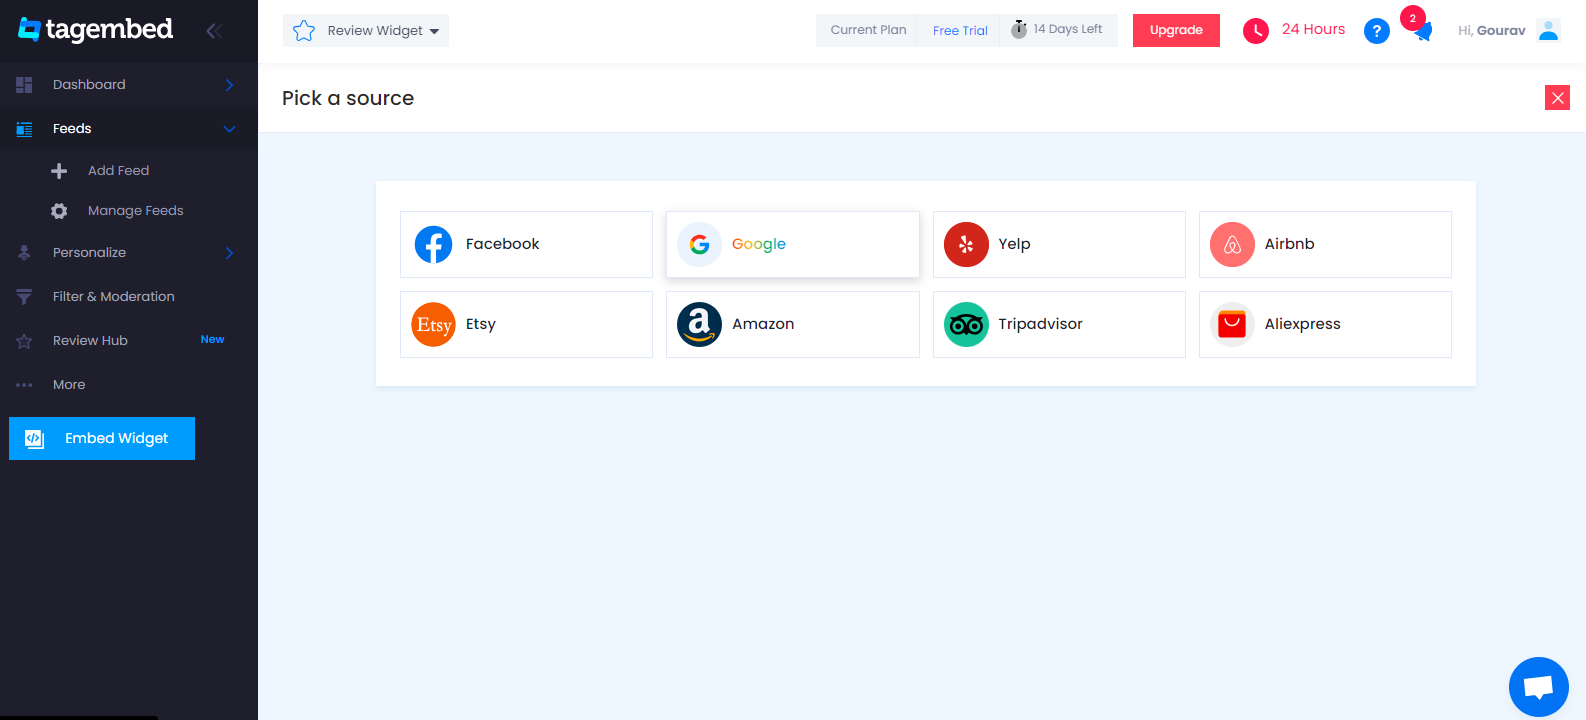The height and width of the screenshot is (720, 1586).
Task: Click the tagembed logo
Action: click(96, 30)
